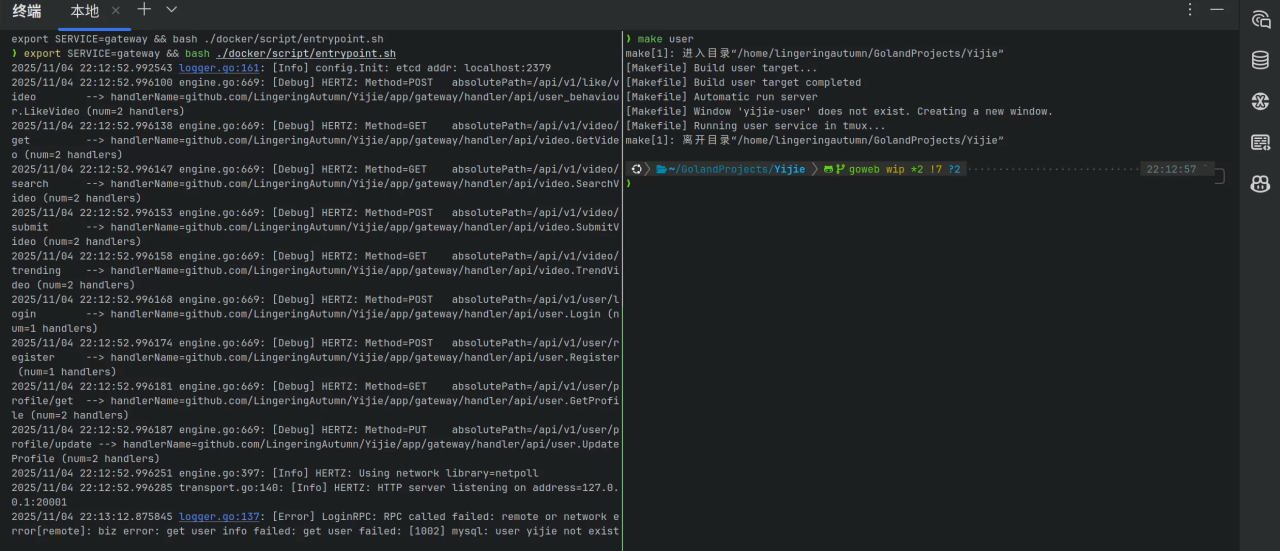
Task: Click the OS logo icon in shell prompt
Action: (636, 170)
